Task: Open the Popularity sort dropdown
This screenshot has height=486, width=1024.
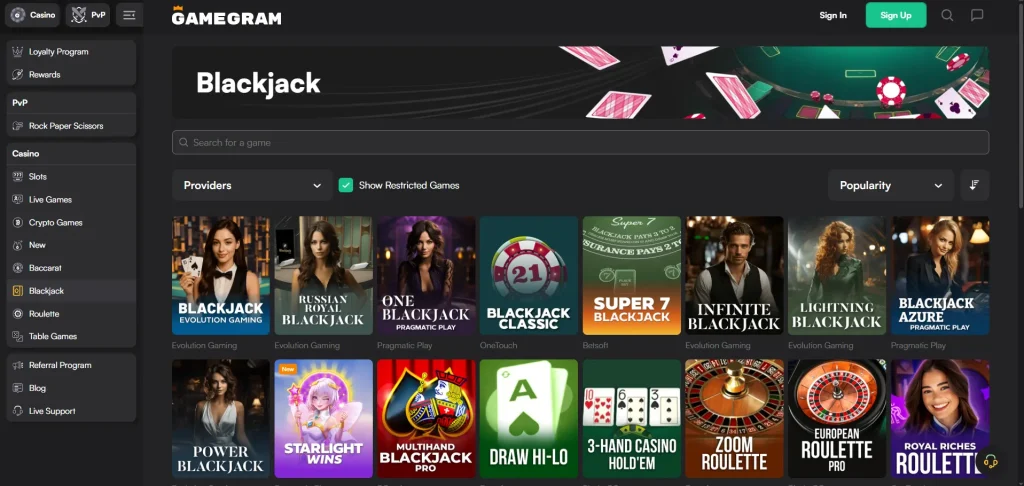Action: click(891, 185)
